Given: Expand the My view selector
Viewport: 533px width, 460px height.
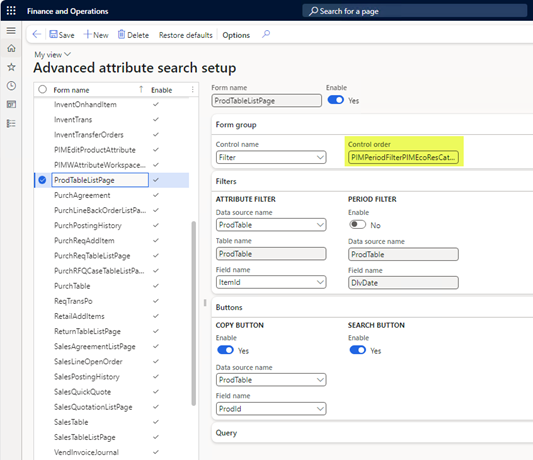Looking at the screenshot, I should click(x=52, y=54).
